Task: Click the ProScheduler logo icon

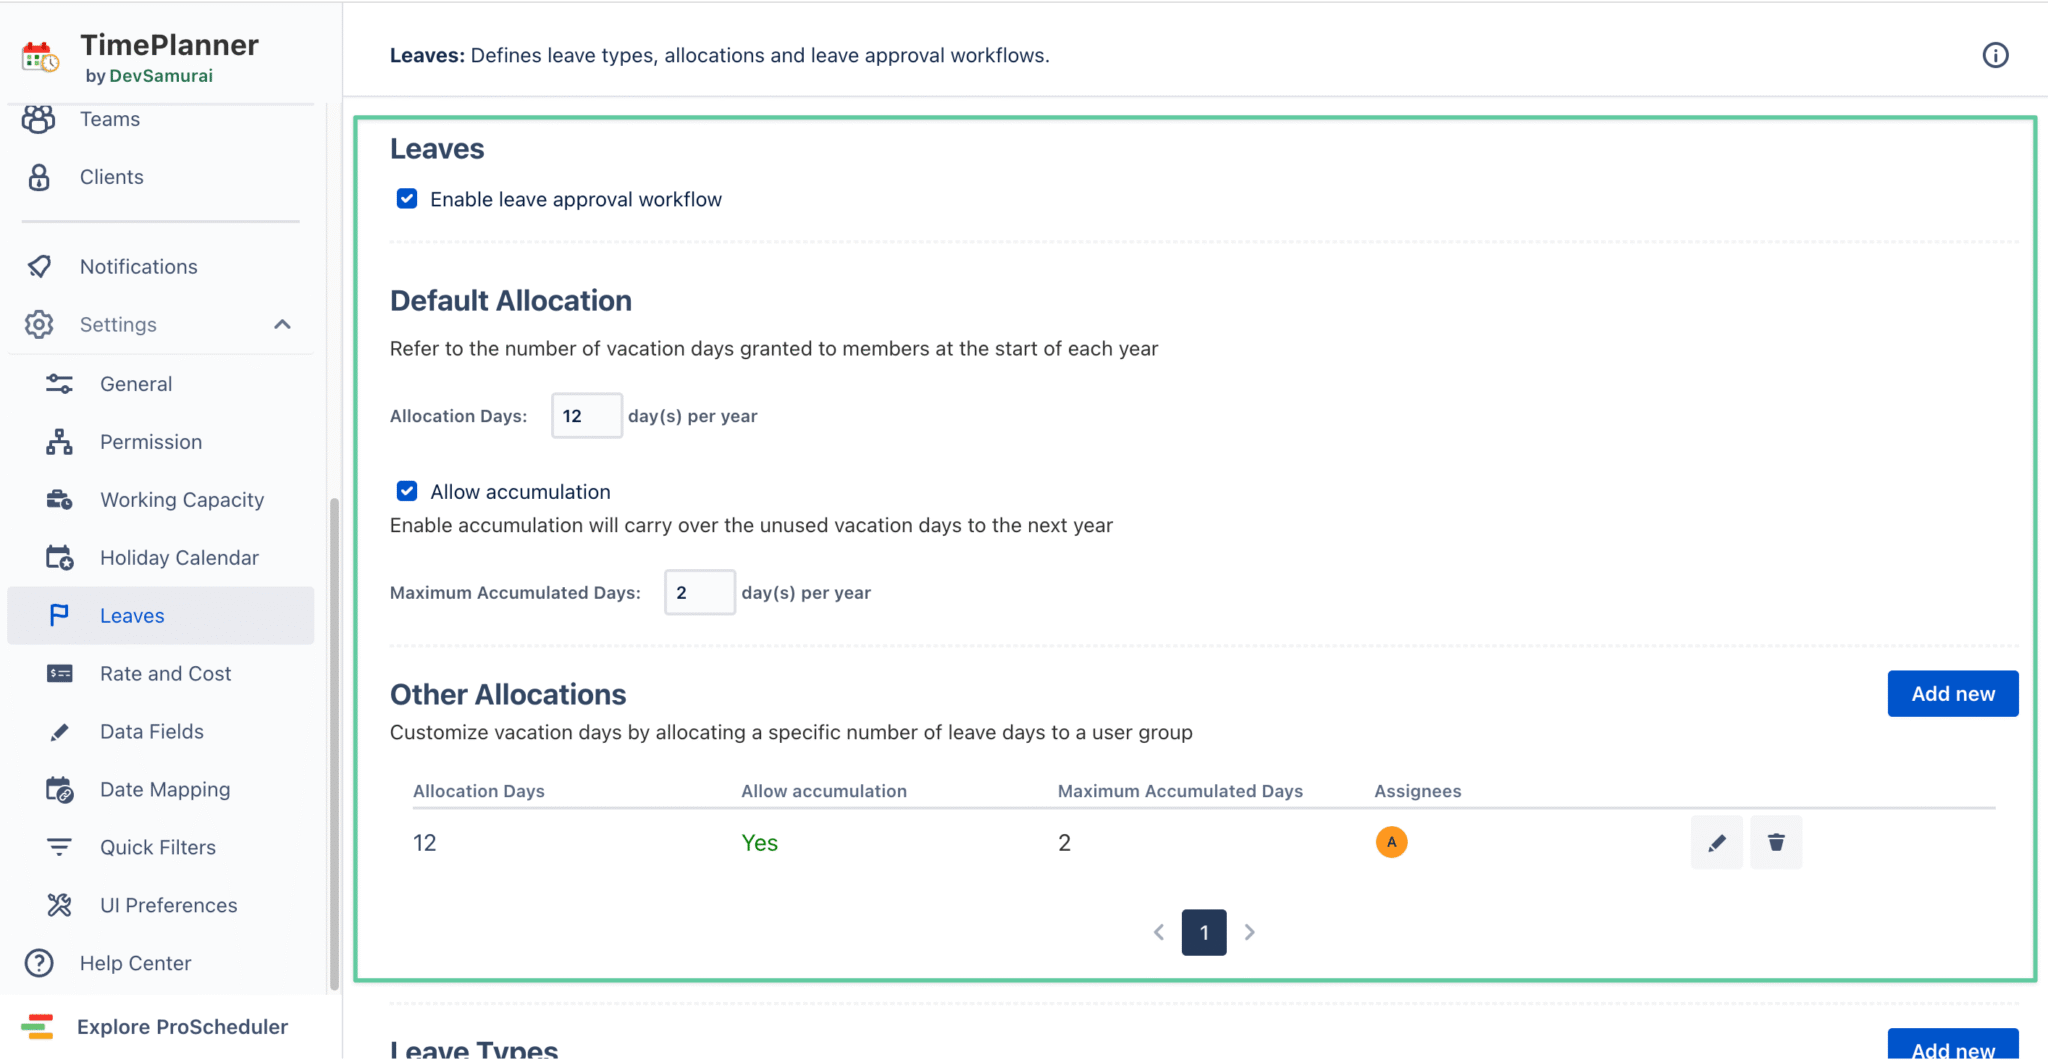Action: 37,1027
